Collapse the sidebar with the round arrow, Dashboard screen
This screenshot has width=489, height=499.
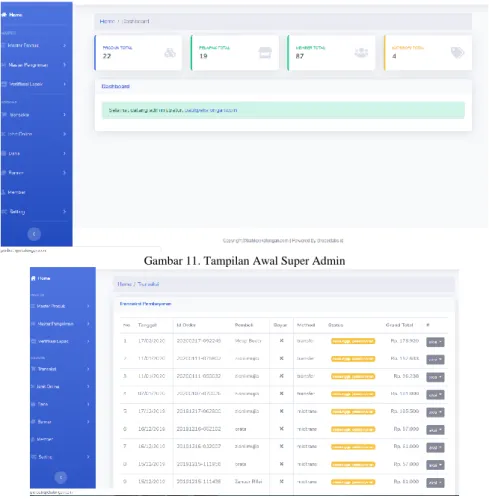(34, 234)
